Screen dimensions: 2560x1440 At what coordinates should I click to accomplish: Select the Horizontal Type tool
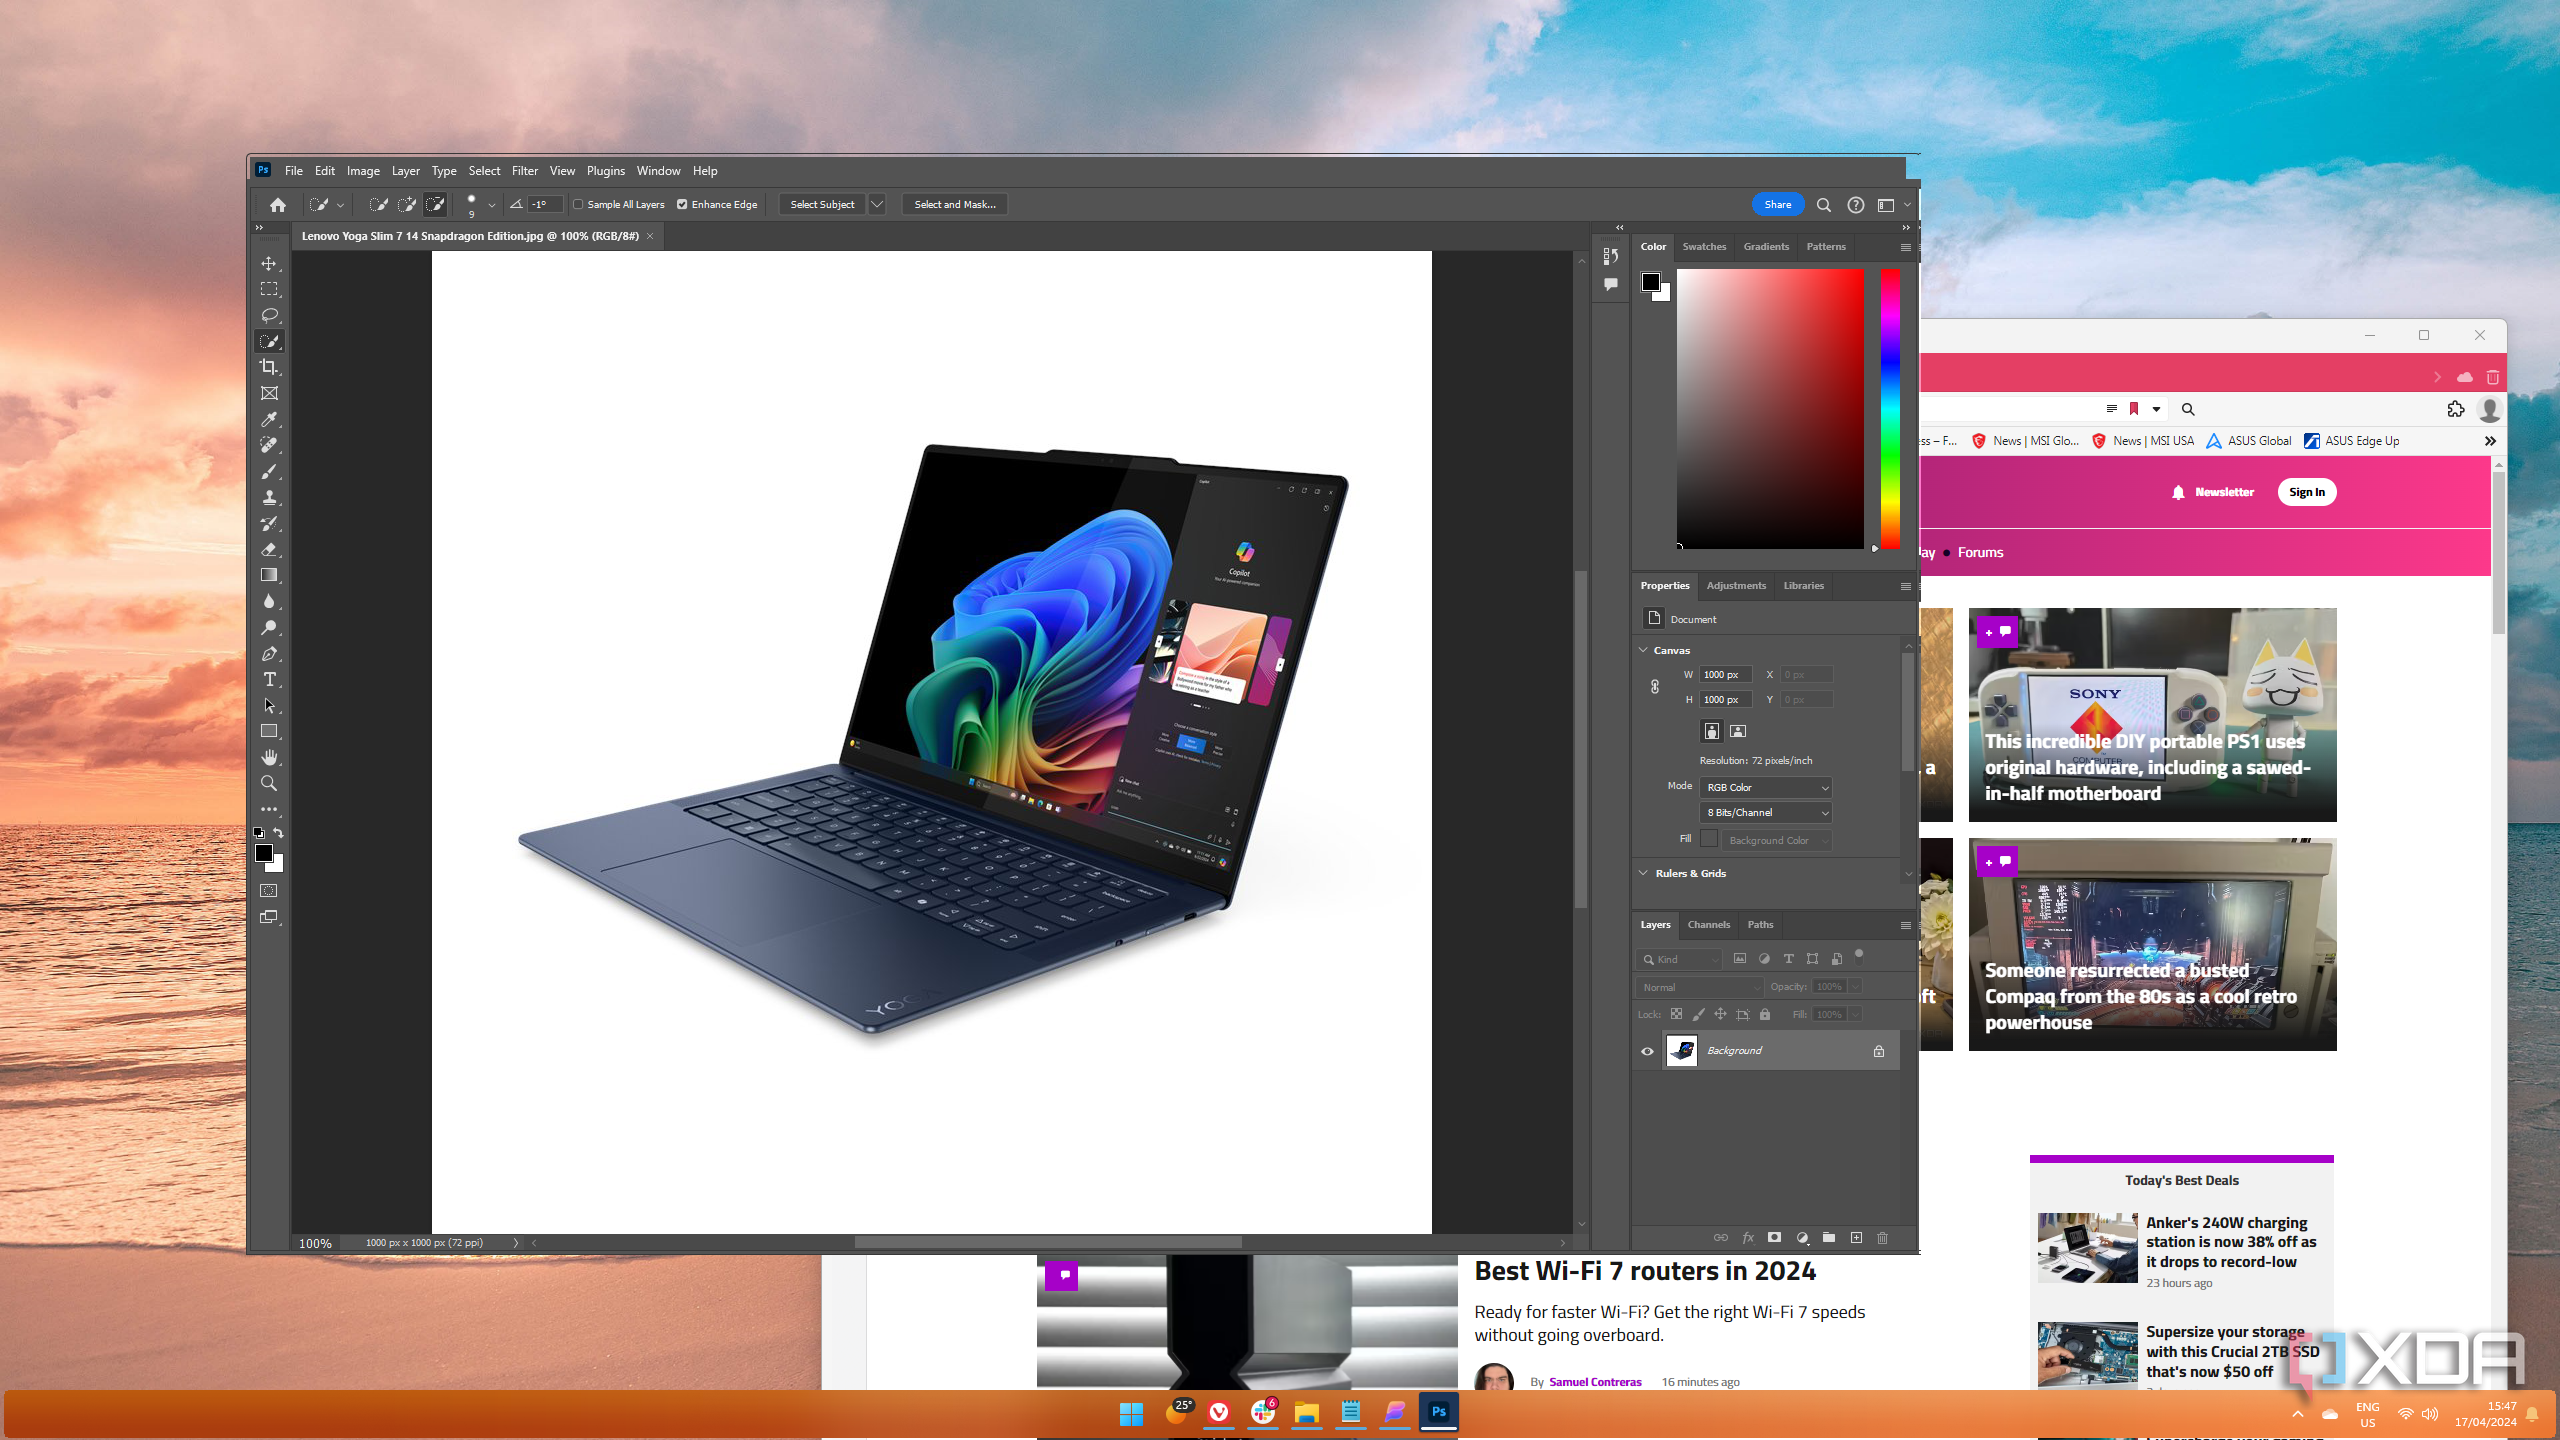click(269, 679)
